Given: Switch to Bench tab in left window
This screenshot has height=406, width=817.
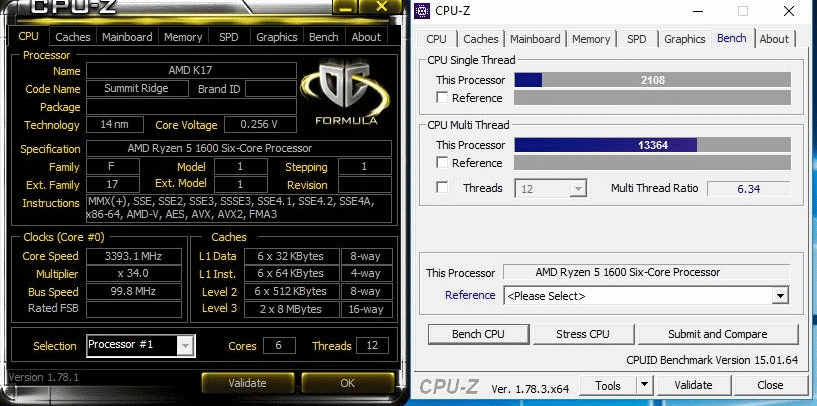Looking at the screenshot, I should click(324, 37).
